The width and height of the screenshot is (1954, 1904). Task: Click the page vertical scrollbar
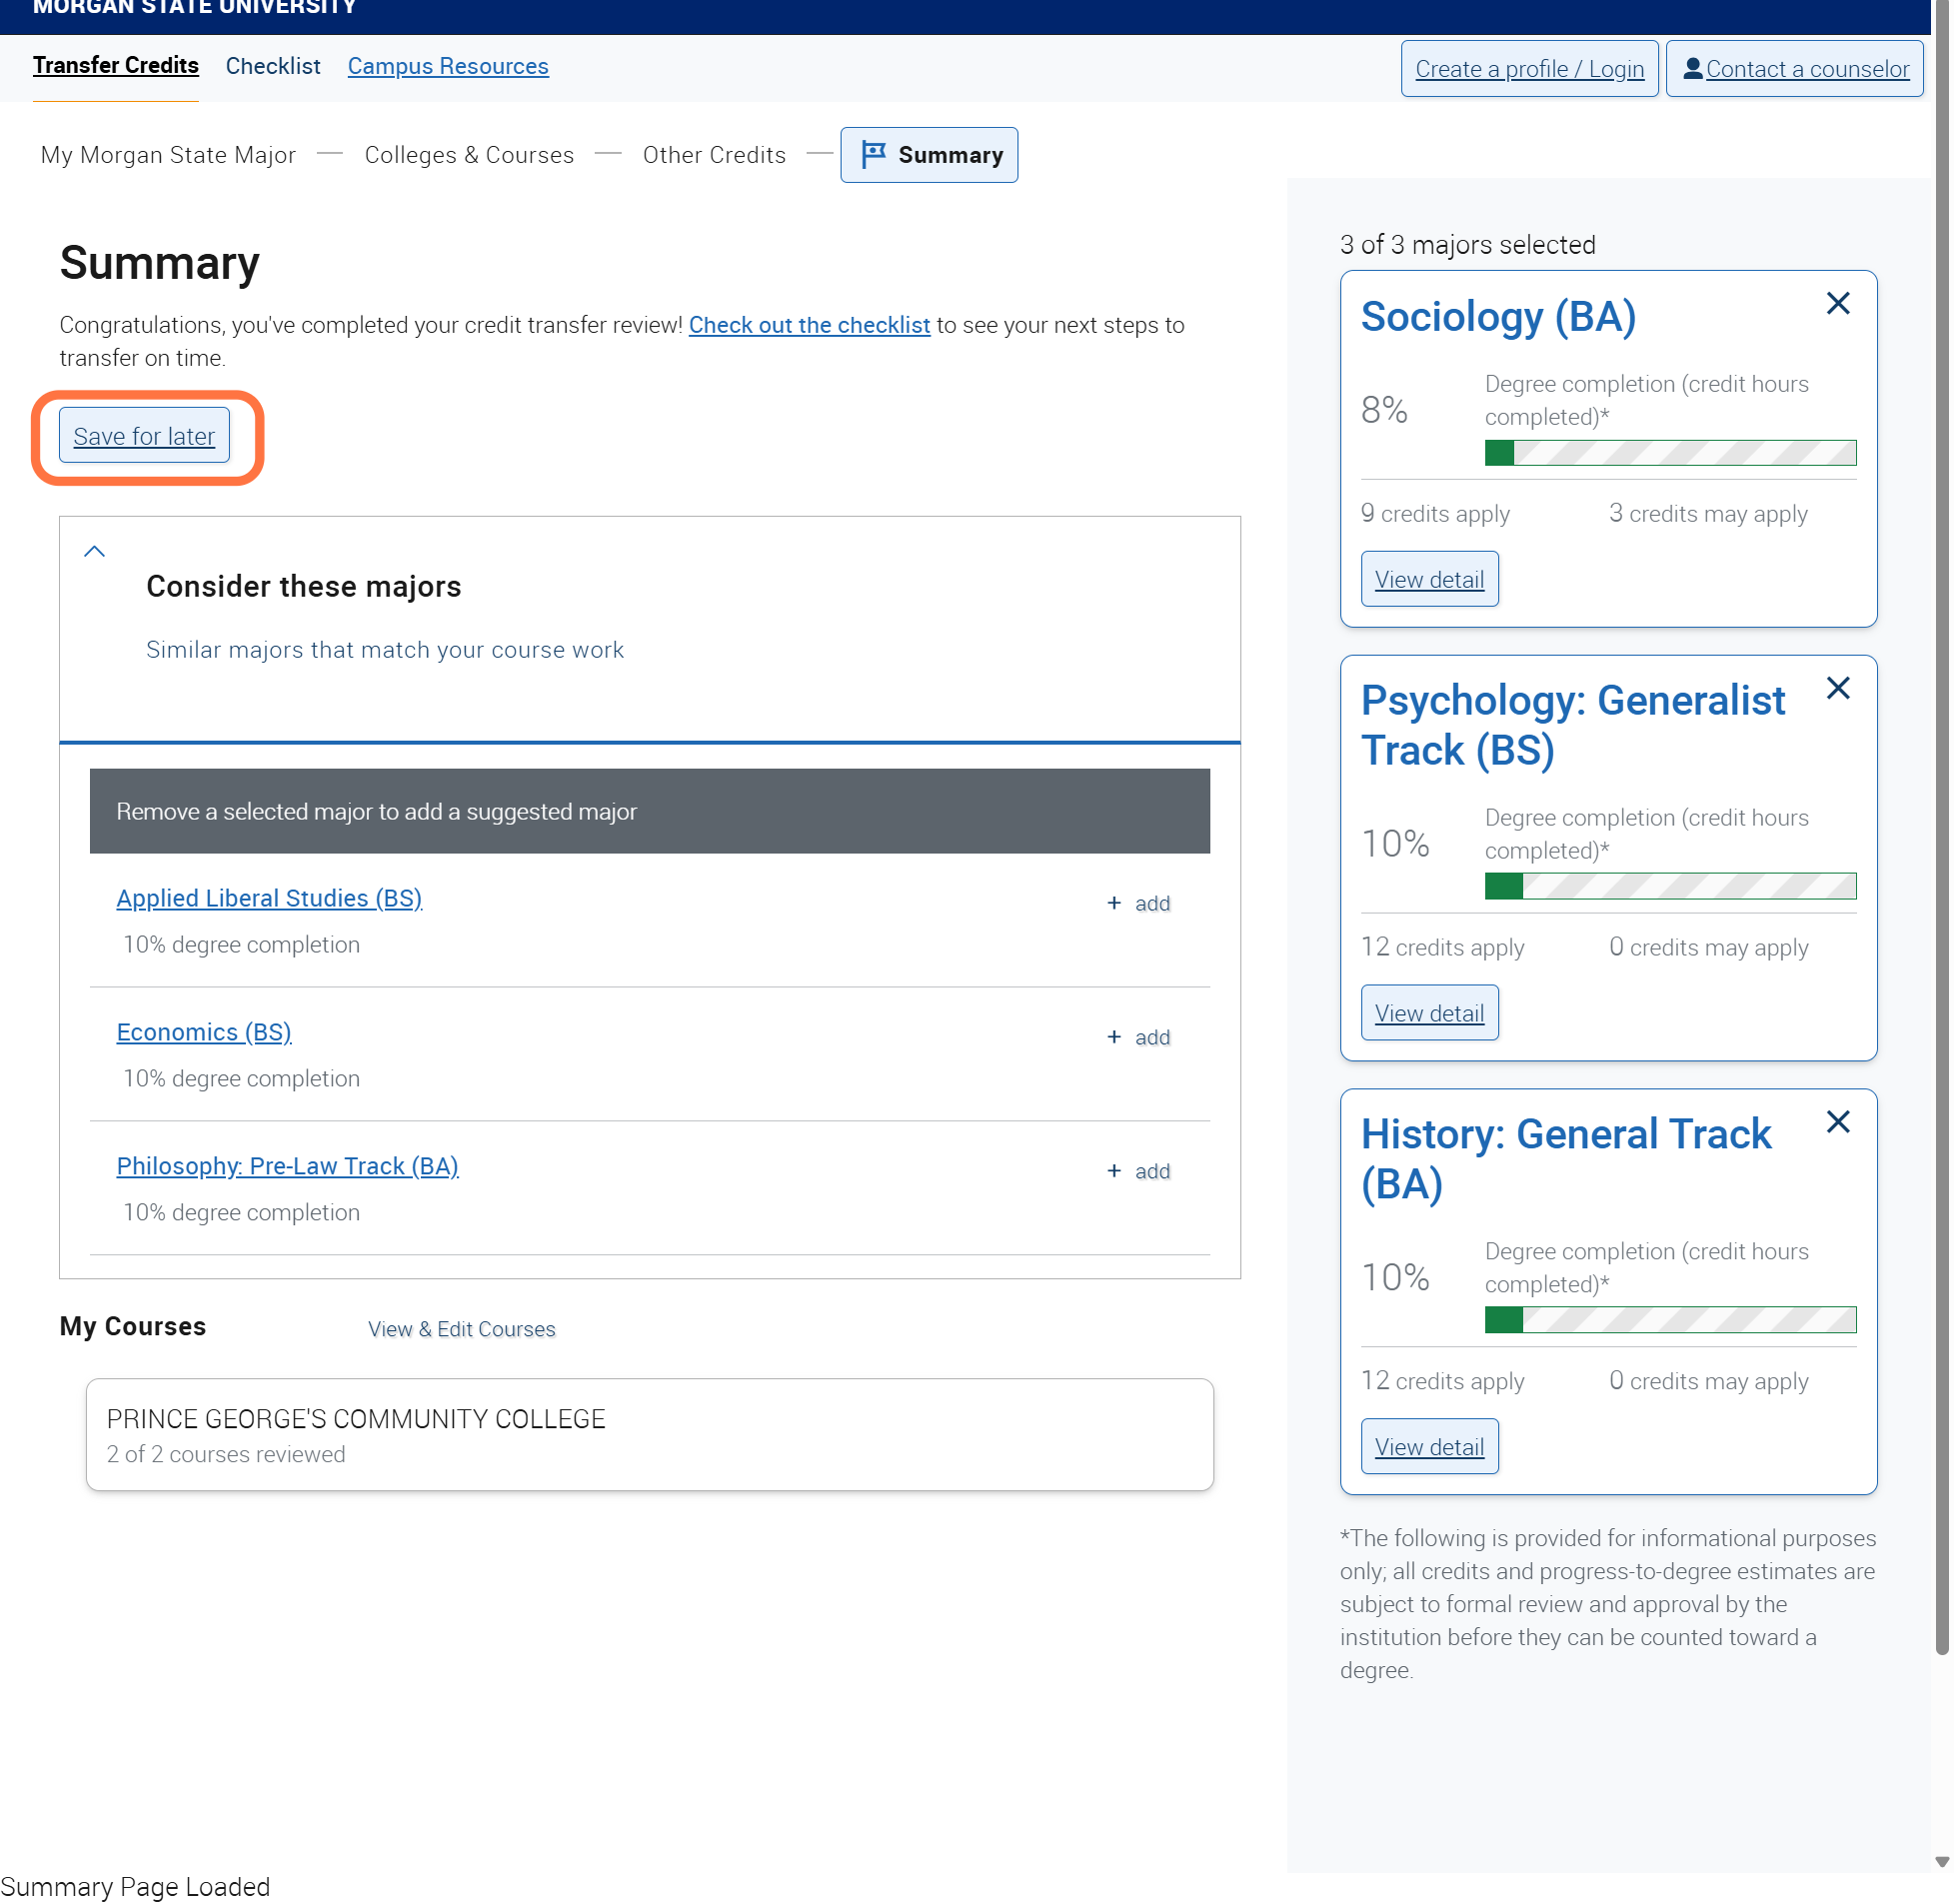click(1942, 828)
